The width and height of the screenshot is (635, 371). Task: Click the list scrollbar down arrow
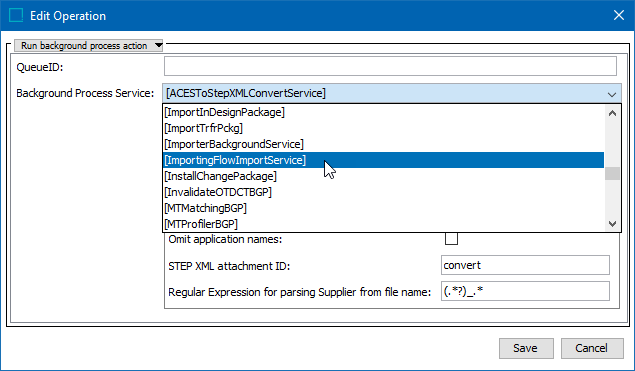tap(612, 224)
